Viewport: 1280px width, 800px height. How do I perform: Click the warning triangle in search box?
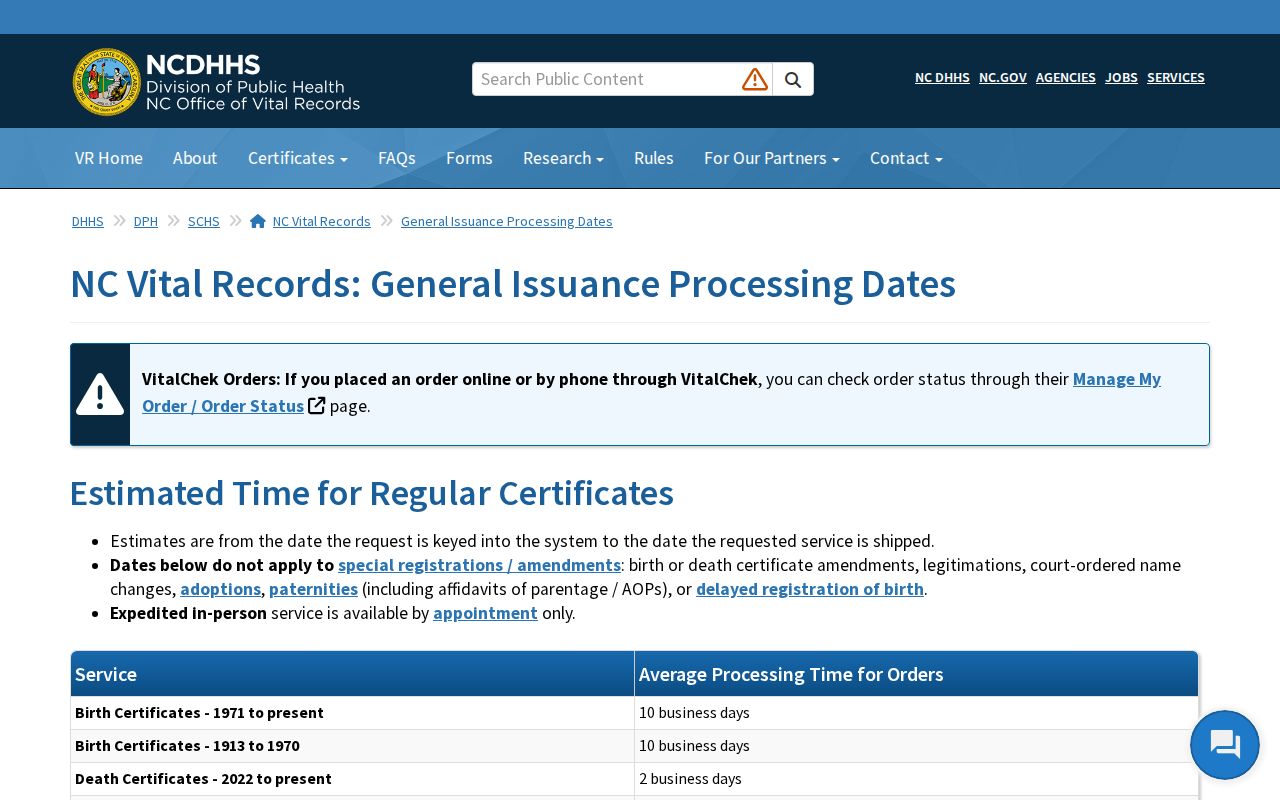tap(755, 79)
